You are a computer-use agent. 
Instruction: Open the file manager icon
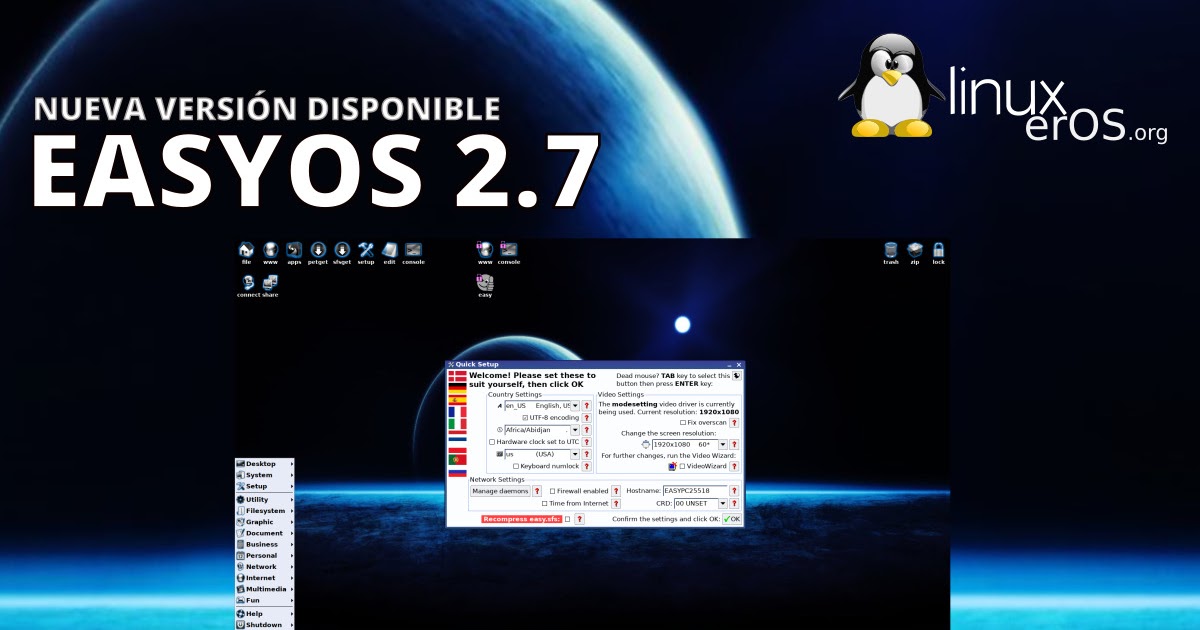click(246, 250)
